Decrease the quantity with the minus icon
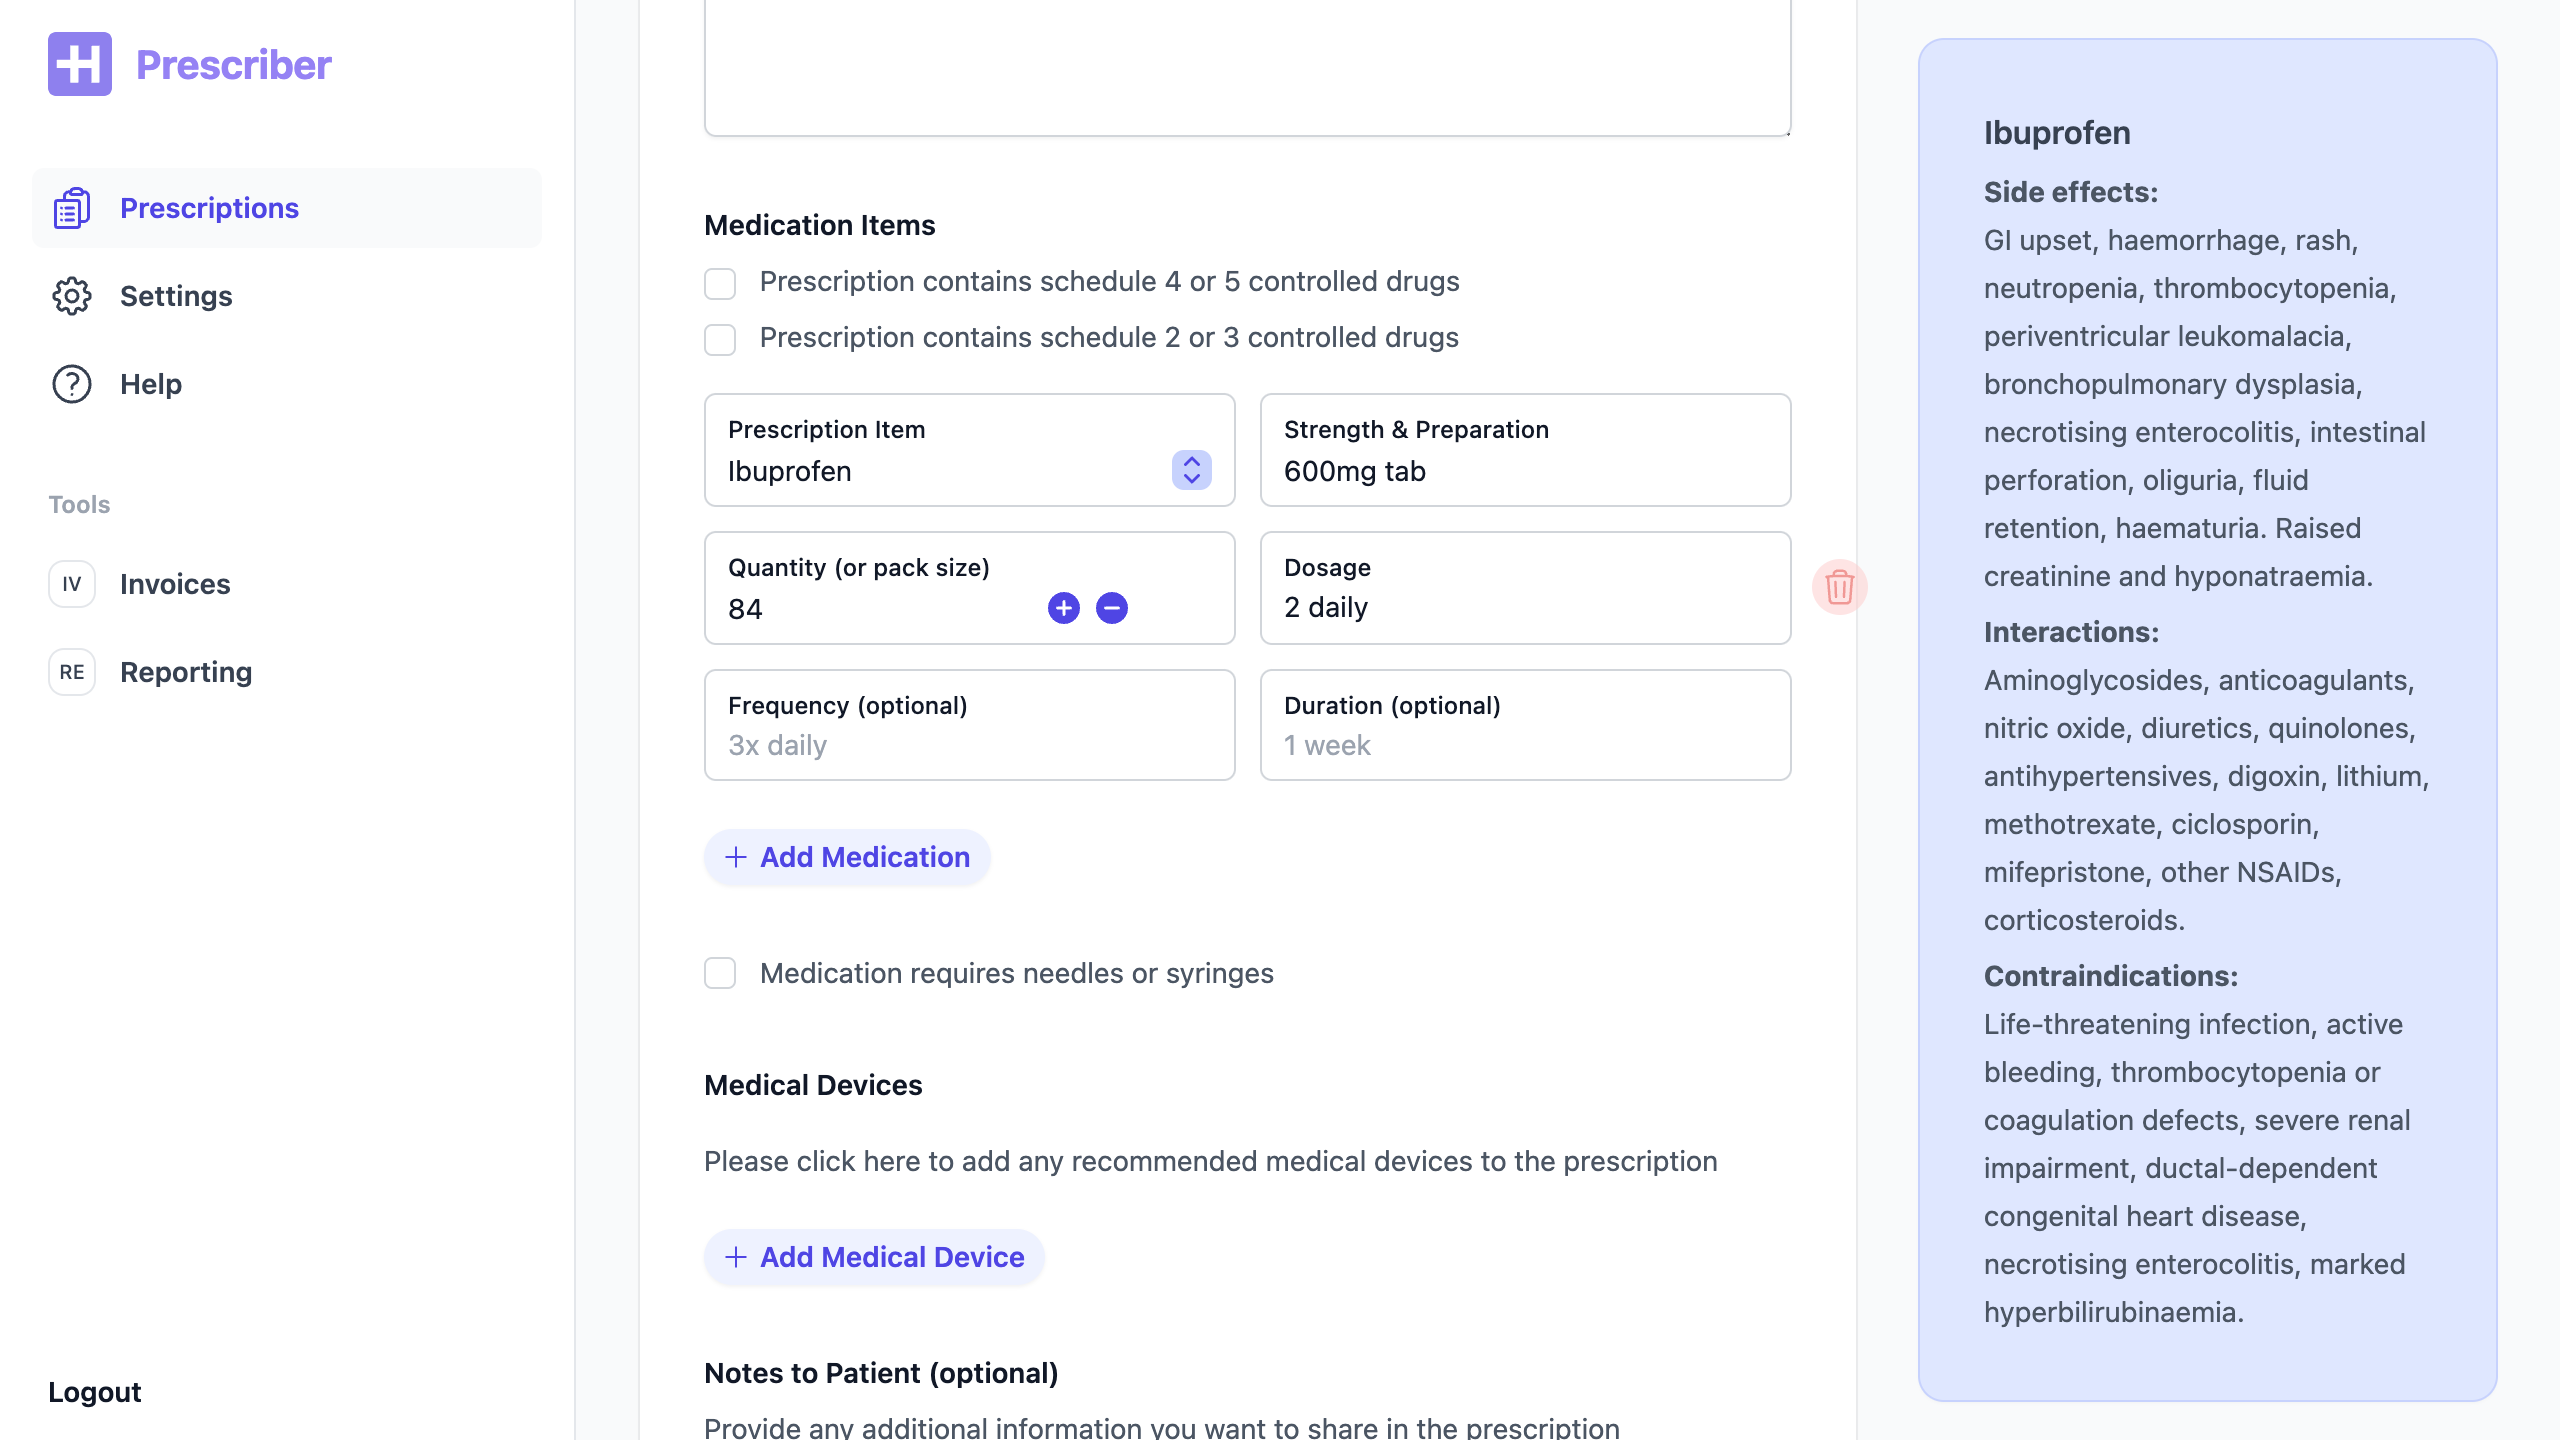This screenshot has width=2560, height=1440. pyautogui.click(x=1111, y=608)
